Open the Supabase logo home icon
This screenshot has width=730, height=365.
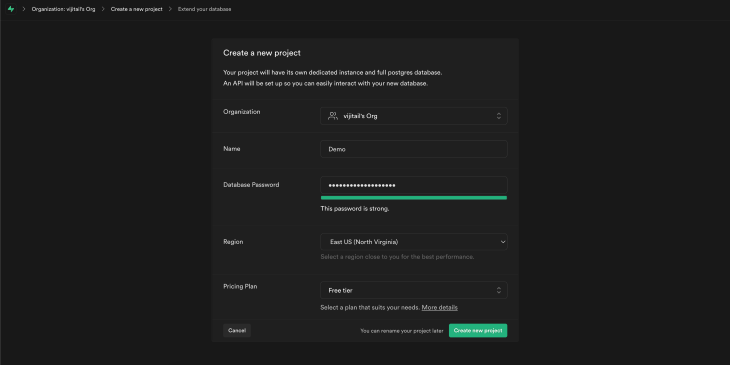(x=11, y=9)
